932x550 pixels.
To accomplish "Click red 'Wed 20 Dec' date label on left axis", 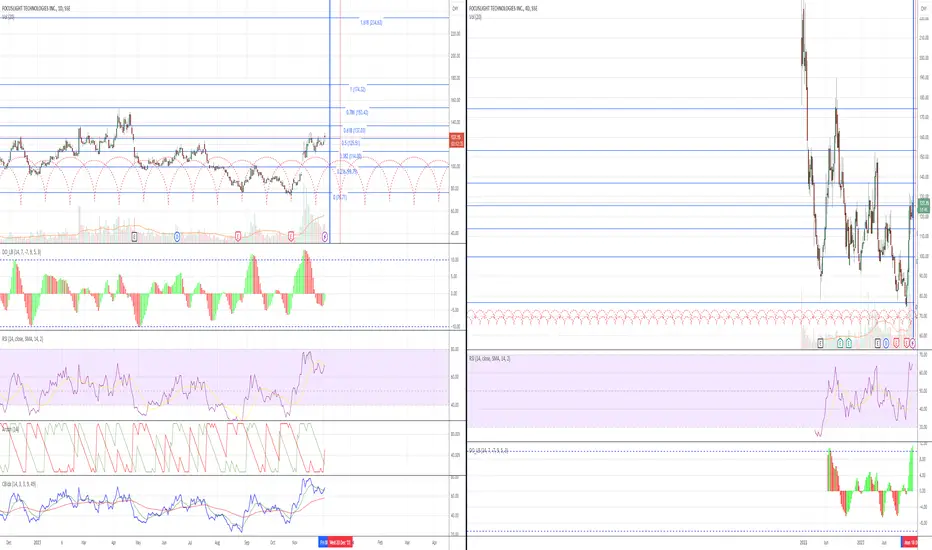I will (x=341, y=542).
